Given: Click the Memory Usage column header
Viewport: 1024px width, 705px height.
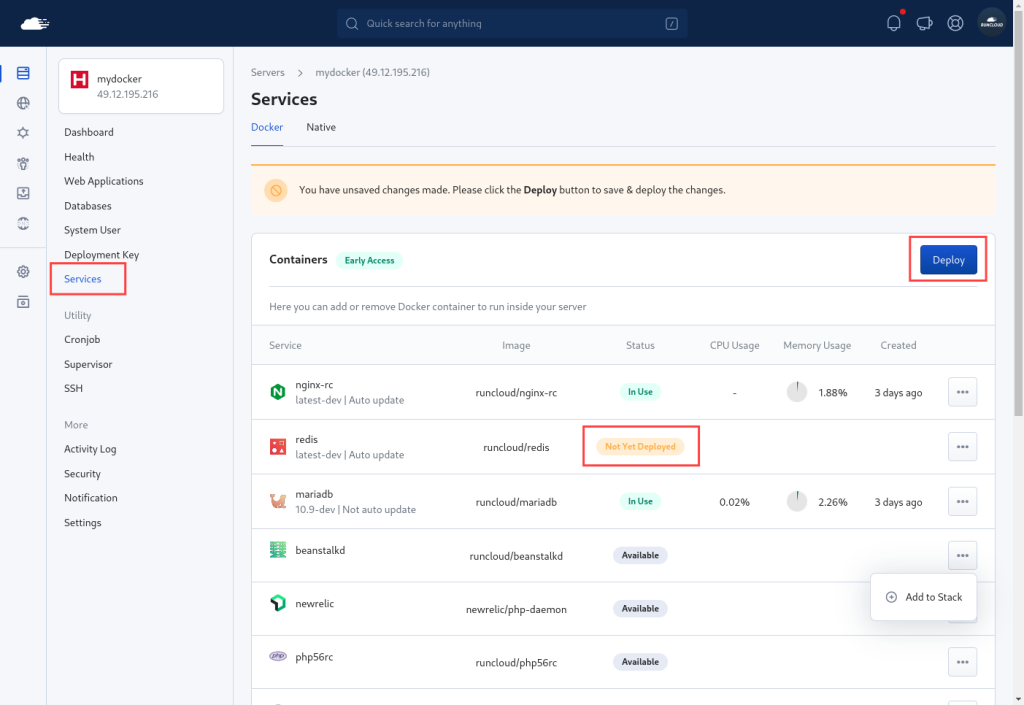Looking at the screenshot, I should click(817, 345).
